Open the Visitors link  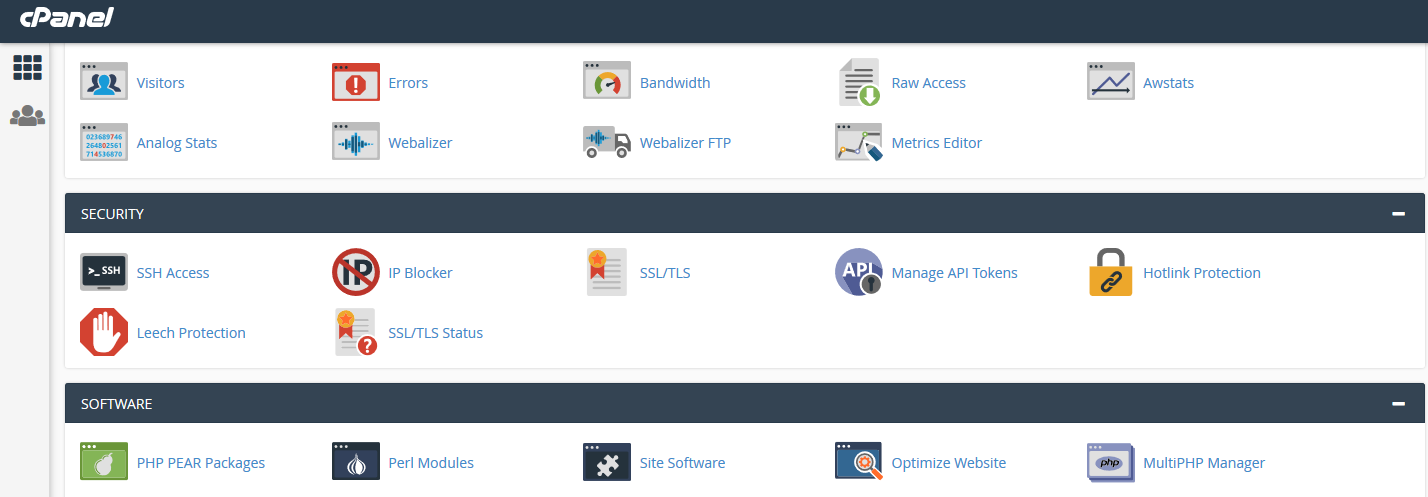click(160, 83)
